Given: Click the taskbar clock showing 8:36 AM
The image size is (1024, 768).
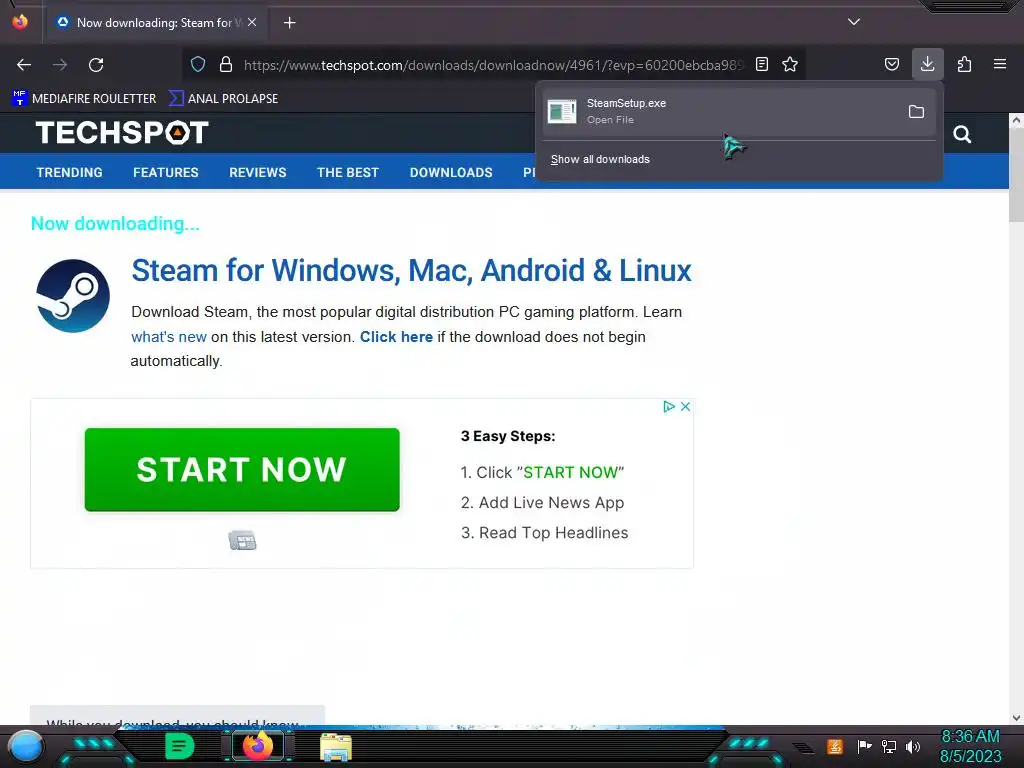Looking at the screenshot, I should pos(970,746).
